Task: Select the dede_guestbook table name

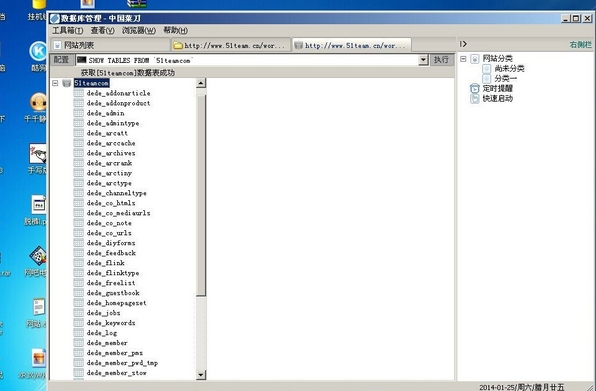Action: 113,293
